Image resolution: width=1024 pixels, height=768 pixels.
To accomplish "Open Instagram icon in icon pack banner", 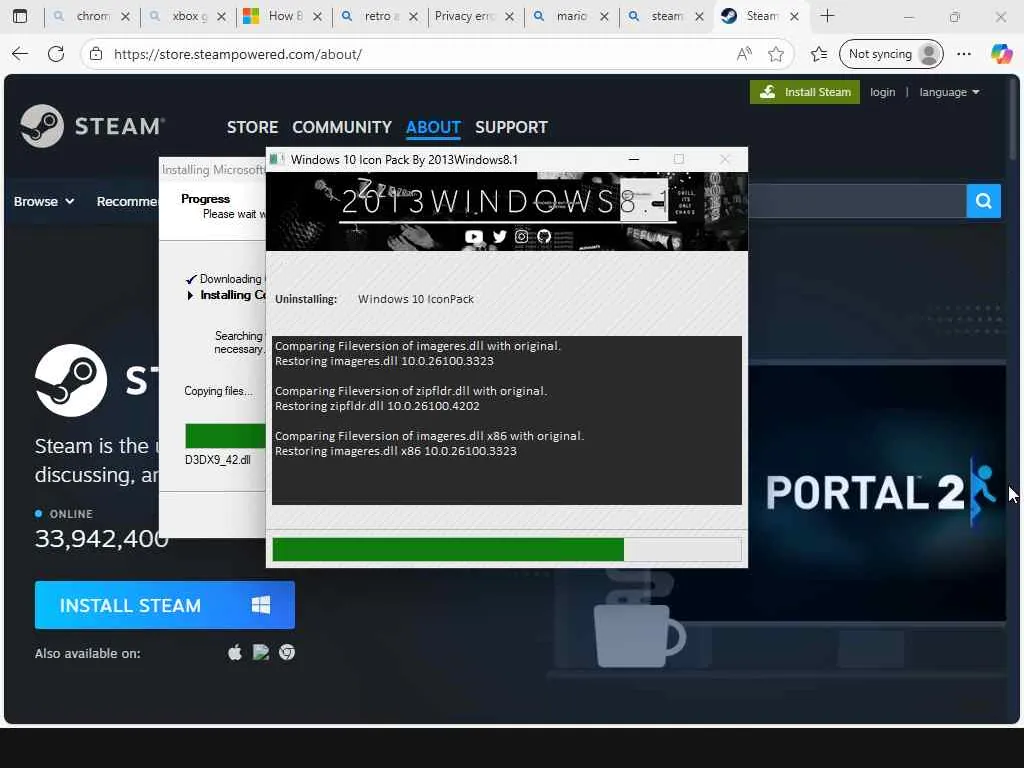I will [x=521, y=236].
